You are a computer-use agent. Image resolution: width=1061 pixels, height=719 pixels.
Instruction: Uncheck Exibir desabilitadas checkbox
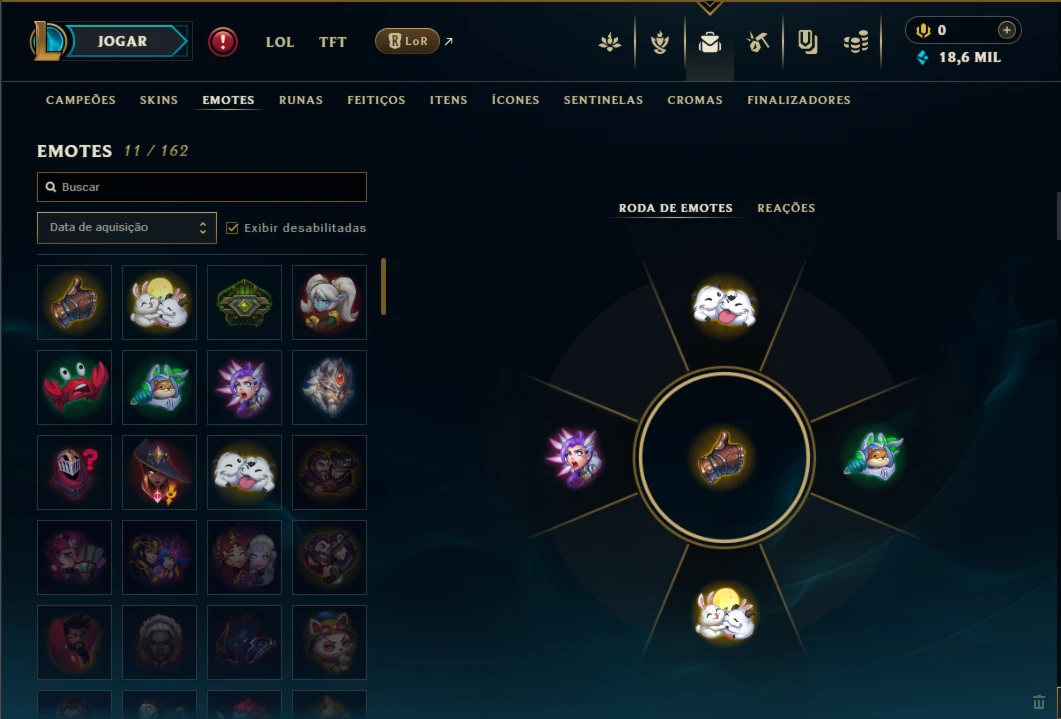tap(232, 228)
